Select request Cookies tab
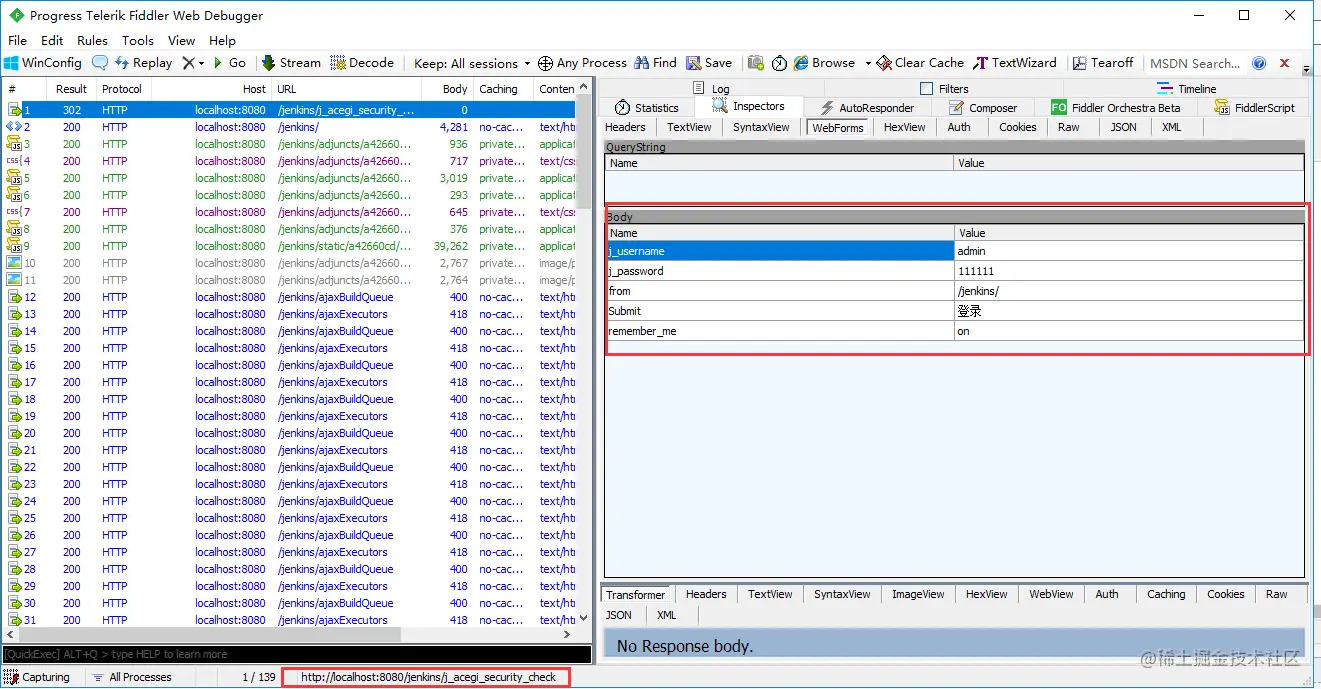The width and height of the screenshot is (1321, 689). (1018, 127)
